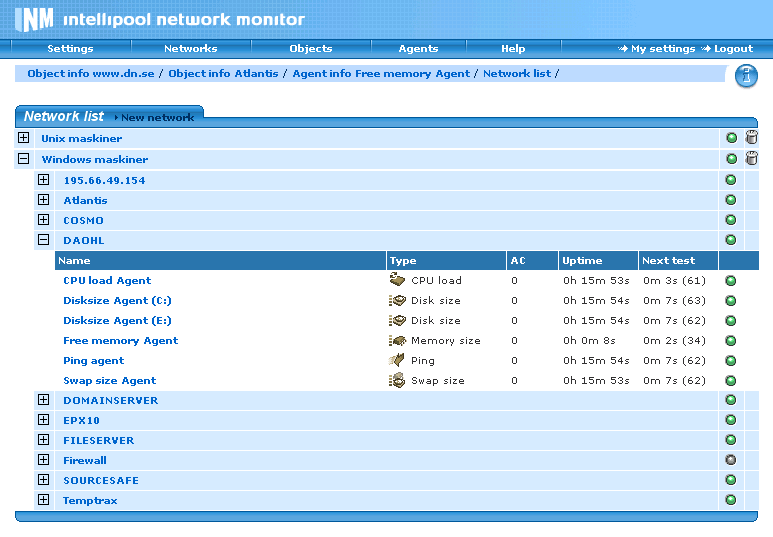The width and height of the screenshot is (773, 537).
Task: Click the Ping type icon
Action: click(x=397, y=360)
